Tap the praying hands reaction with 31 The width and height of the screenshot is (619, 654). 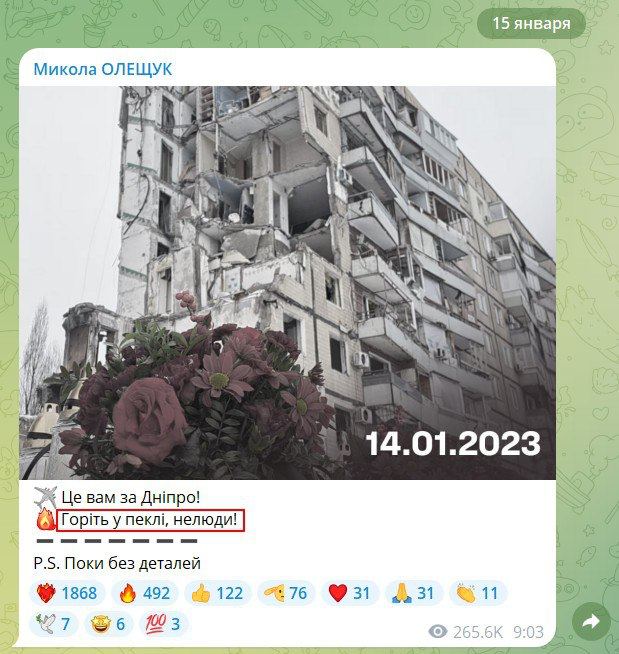[414, 593]
